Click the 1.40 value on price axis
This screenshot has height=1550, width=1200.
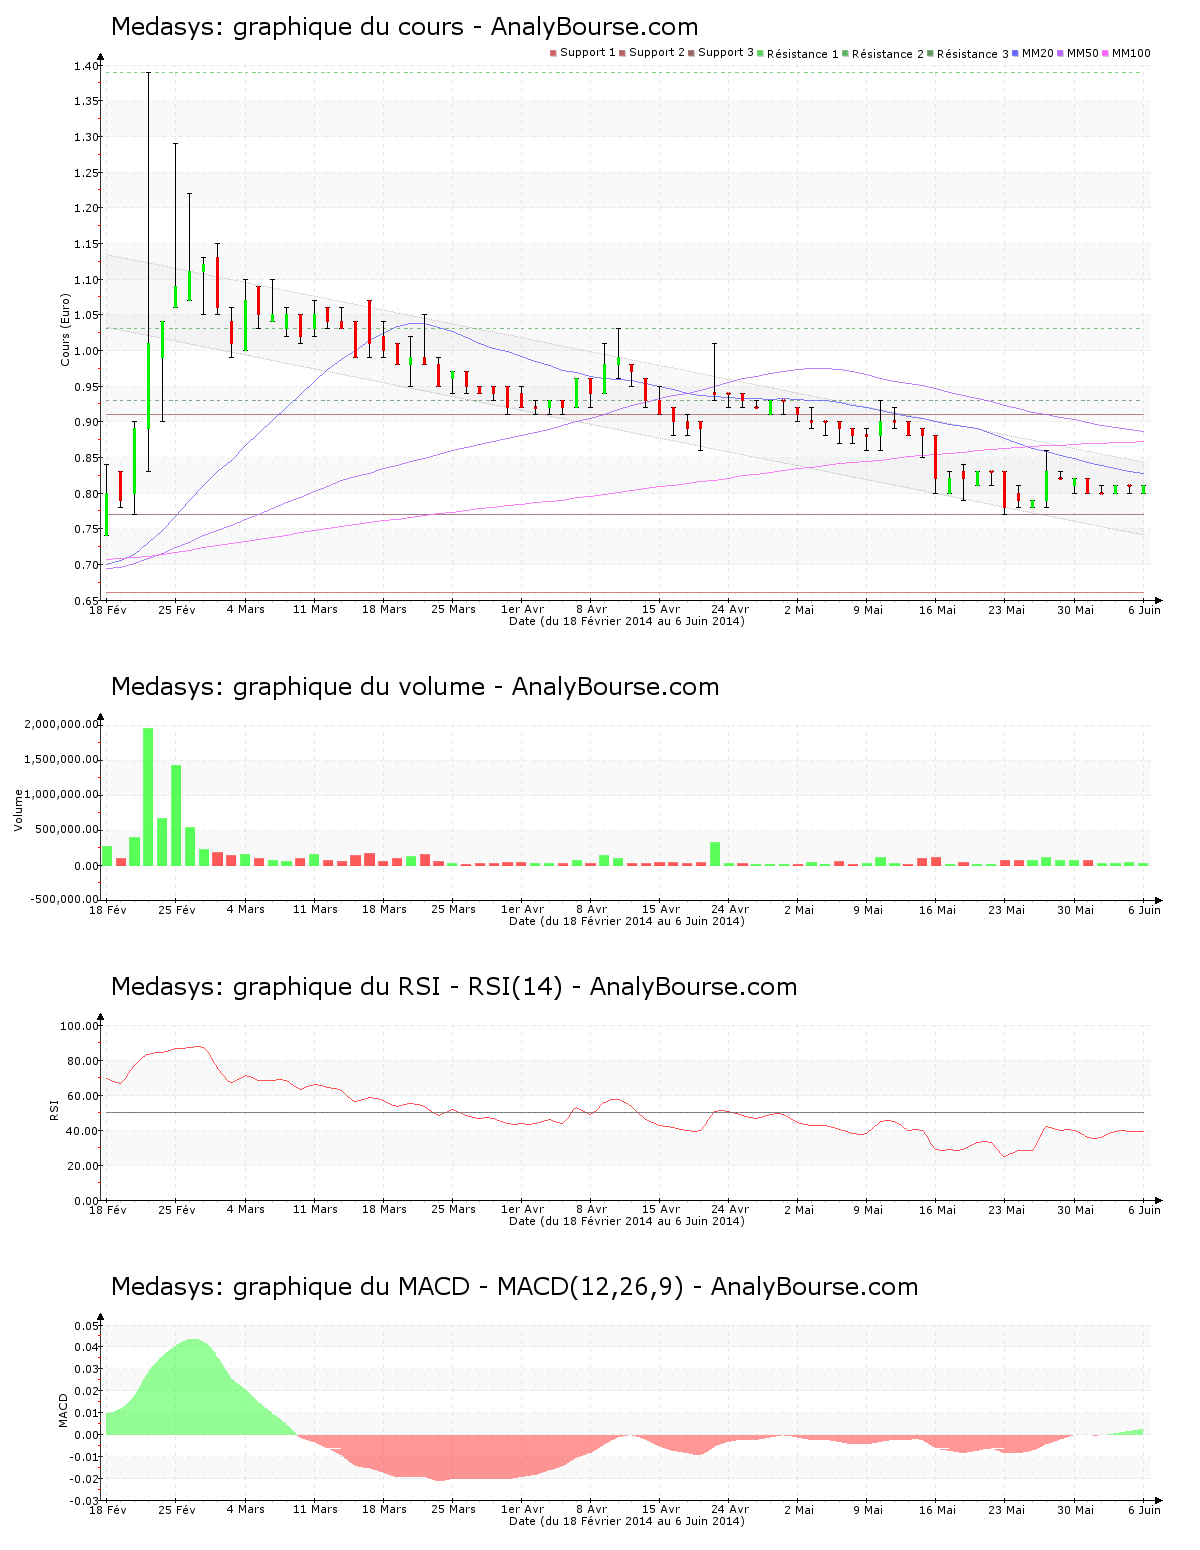coord(85,66)
